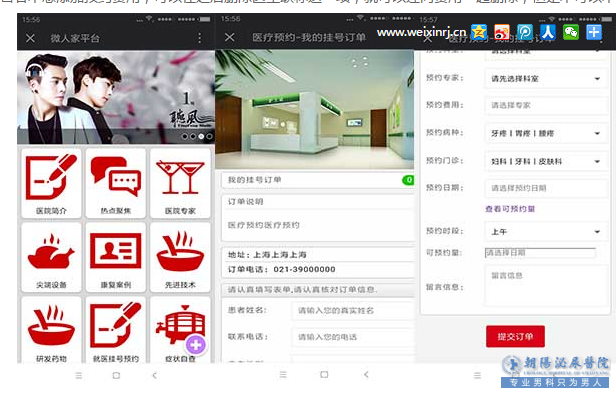
Task: Tap the singers banner image
Action: [x=116, y=97]
